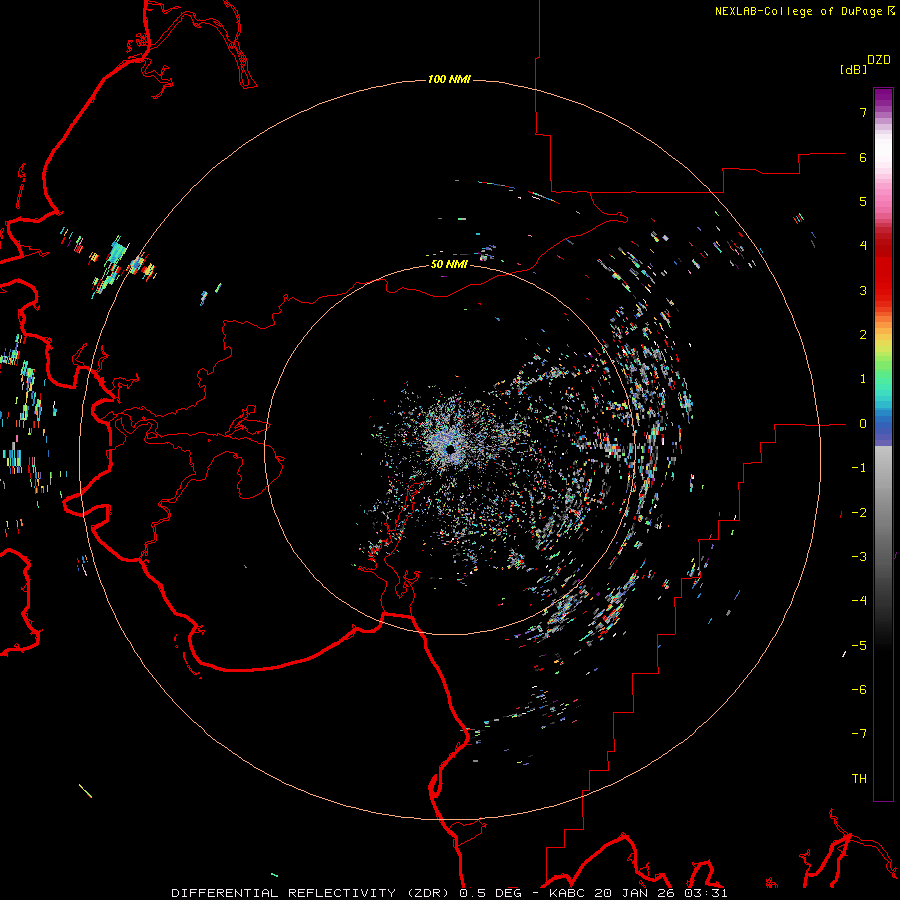Viewport: 900px width, 900px height.
Task: Click the 4 dB value on the color scale
Action: click(x=863, y=246)
